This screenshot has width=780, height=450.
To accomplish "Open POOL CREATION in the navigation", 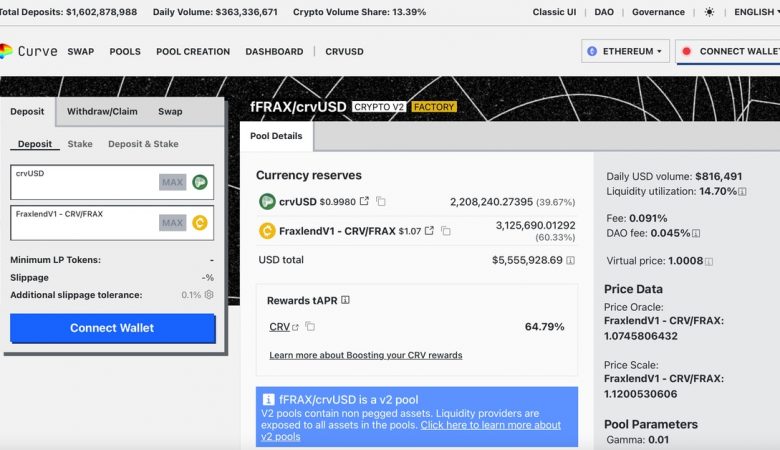I will click(193, 51).
